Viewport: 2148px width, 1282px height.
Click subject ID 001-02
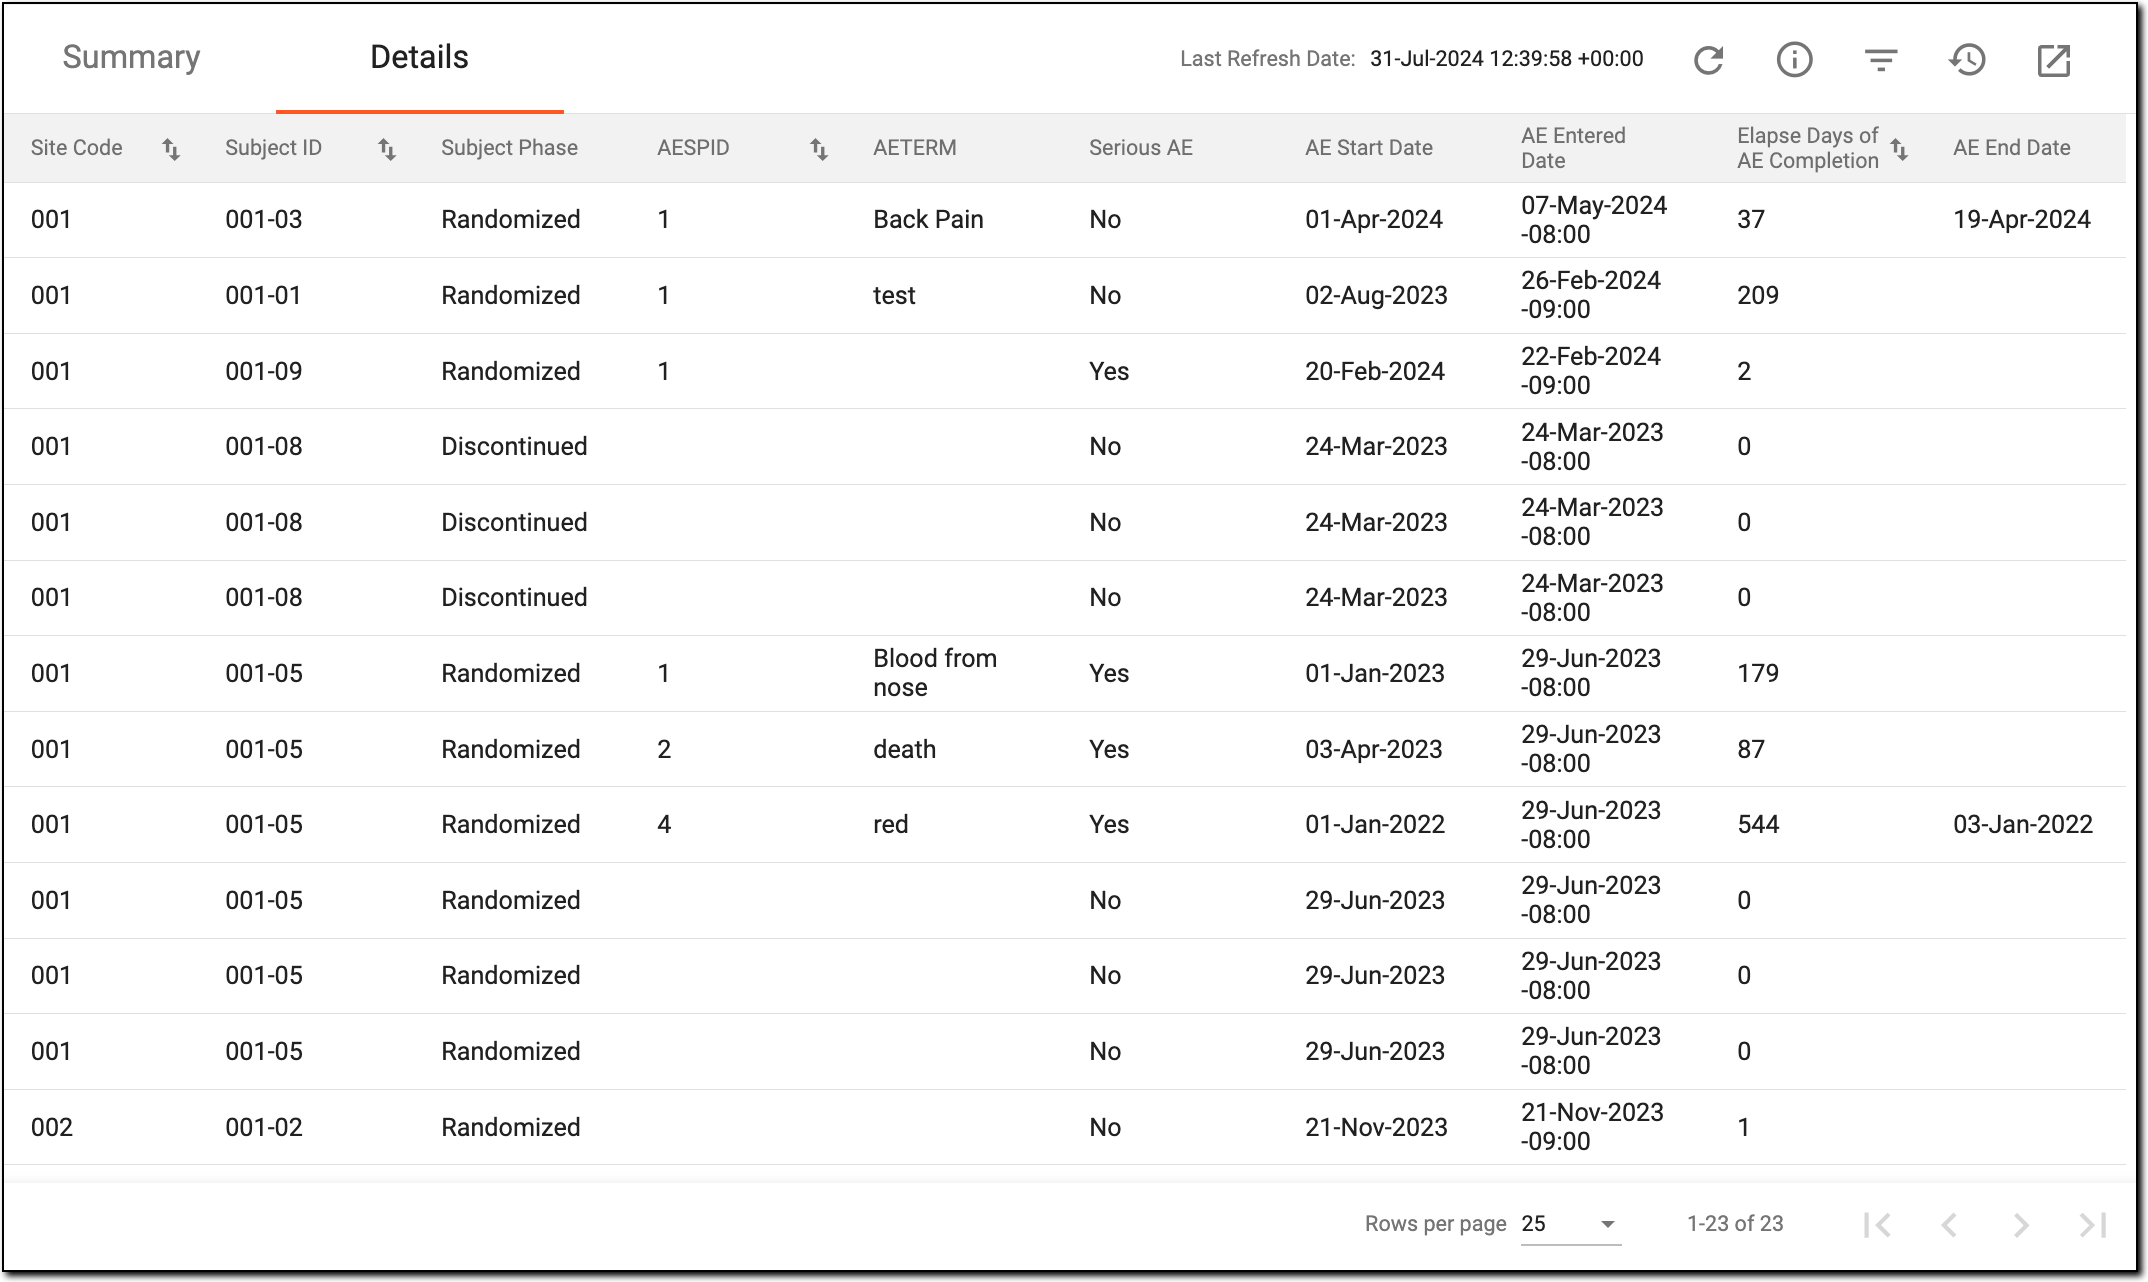[263, 1128]
